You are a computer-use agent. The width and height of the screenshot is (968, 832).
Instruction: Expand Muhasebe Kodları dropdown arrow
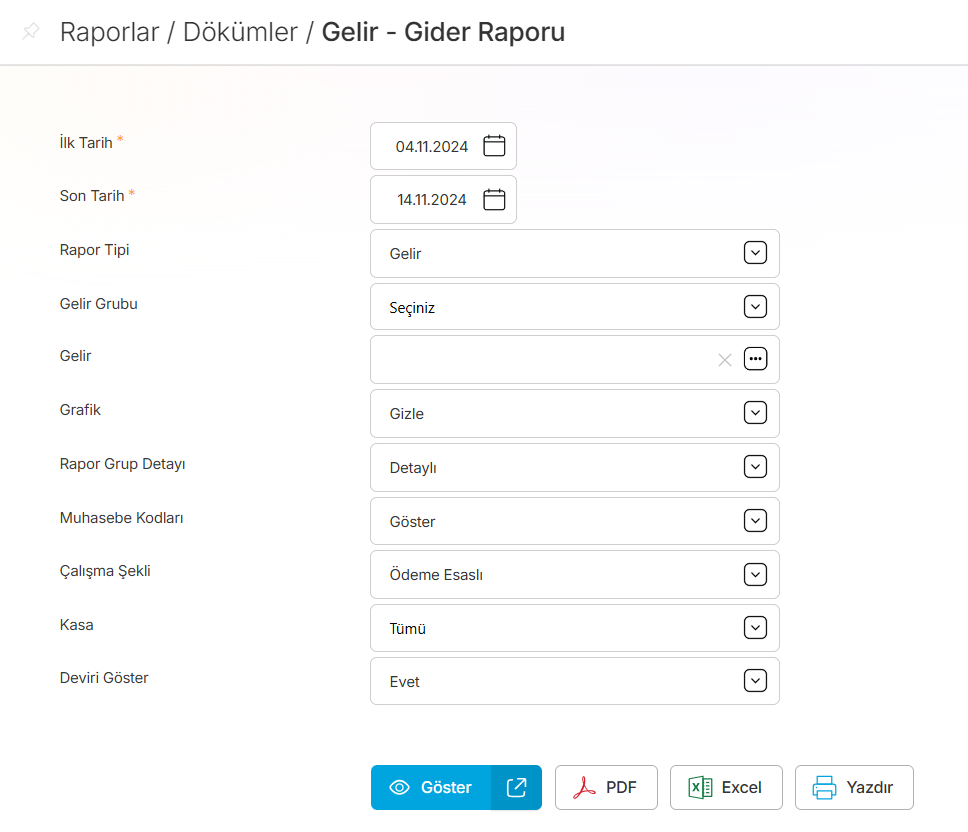pos(756,521)
